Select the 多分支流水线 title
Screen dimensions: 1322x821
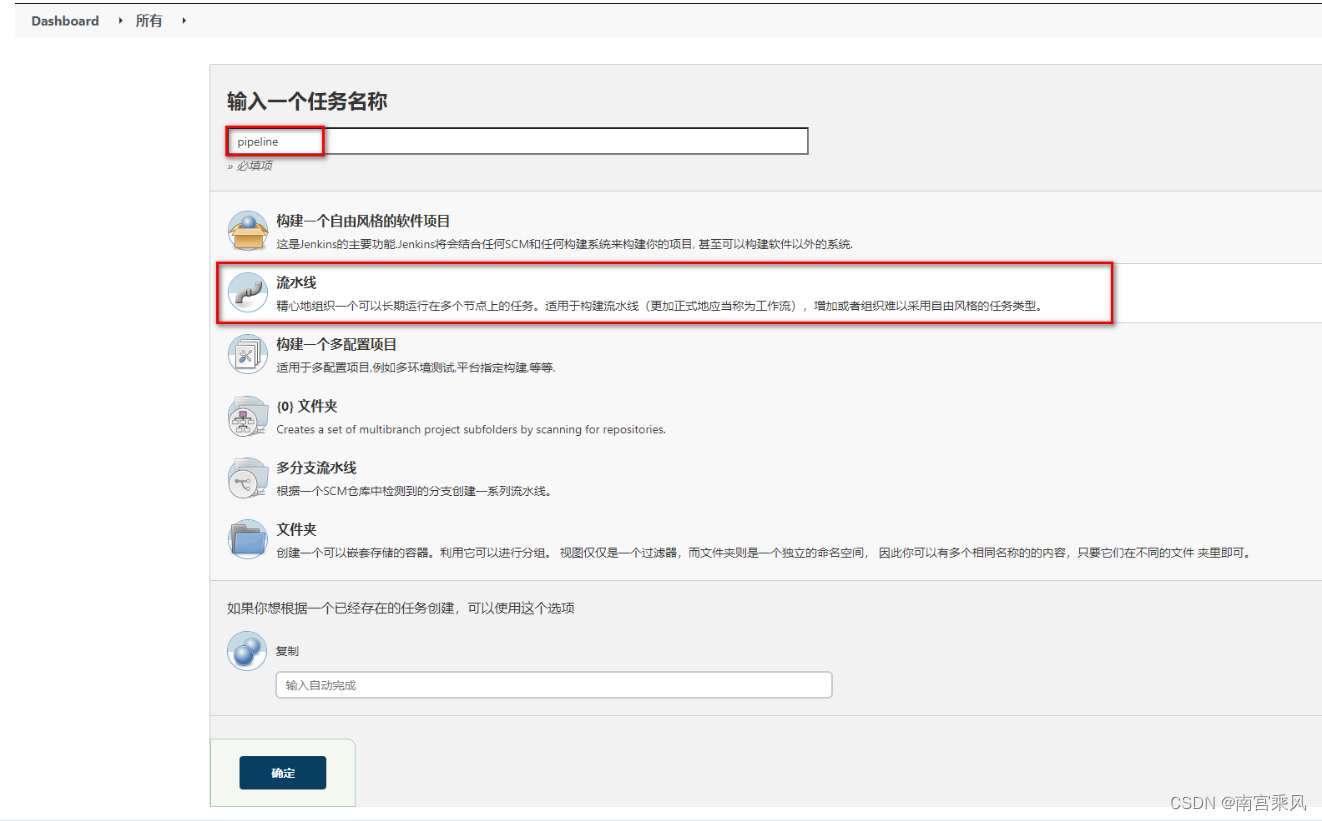tap(316, 468)
